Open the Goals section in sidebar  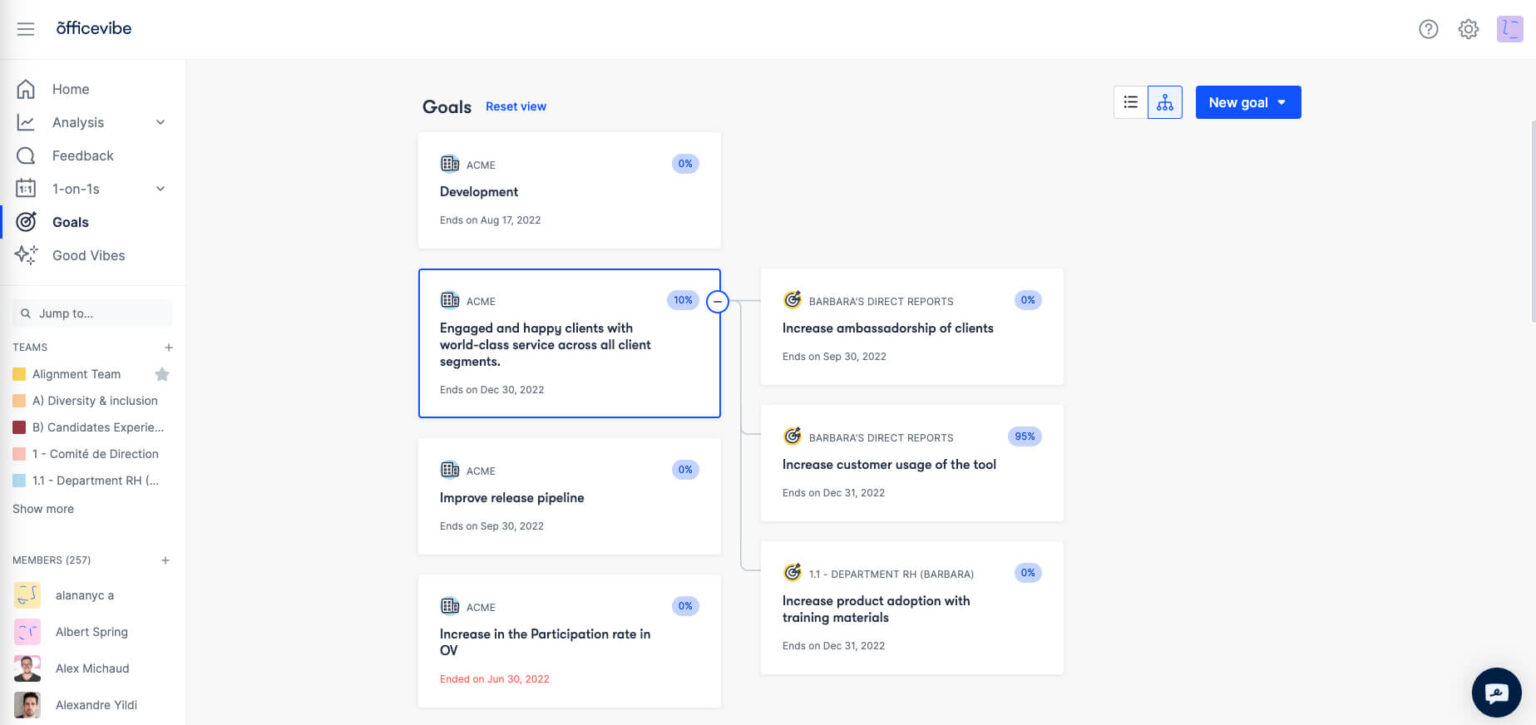tap(68, 222)
